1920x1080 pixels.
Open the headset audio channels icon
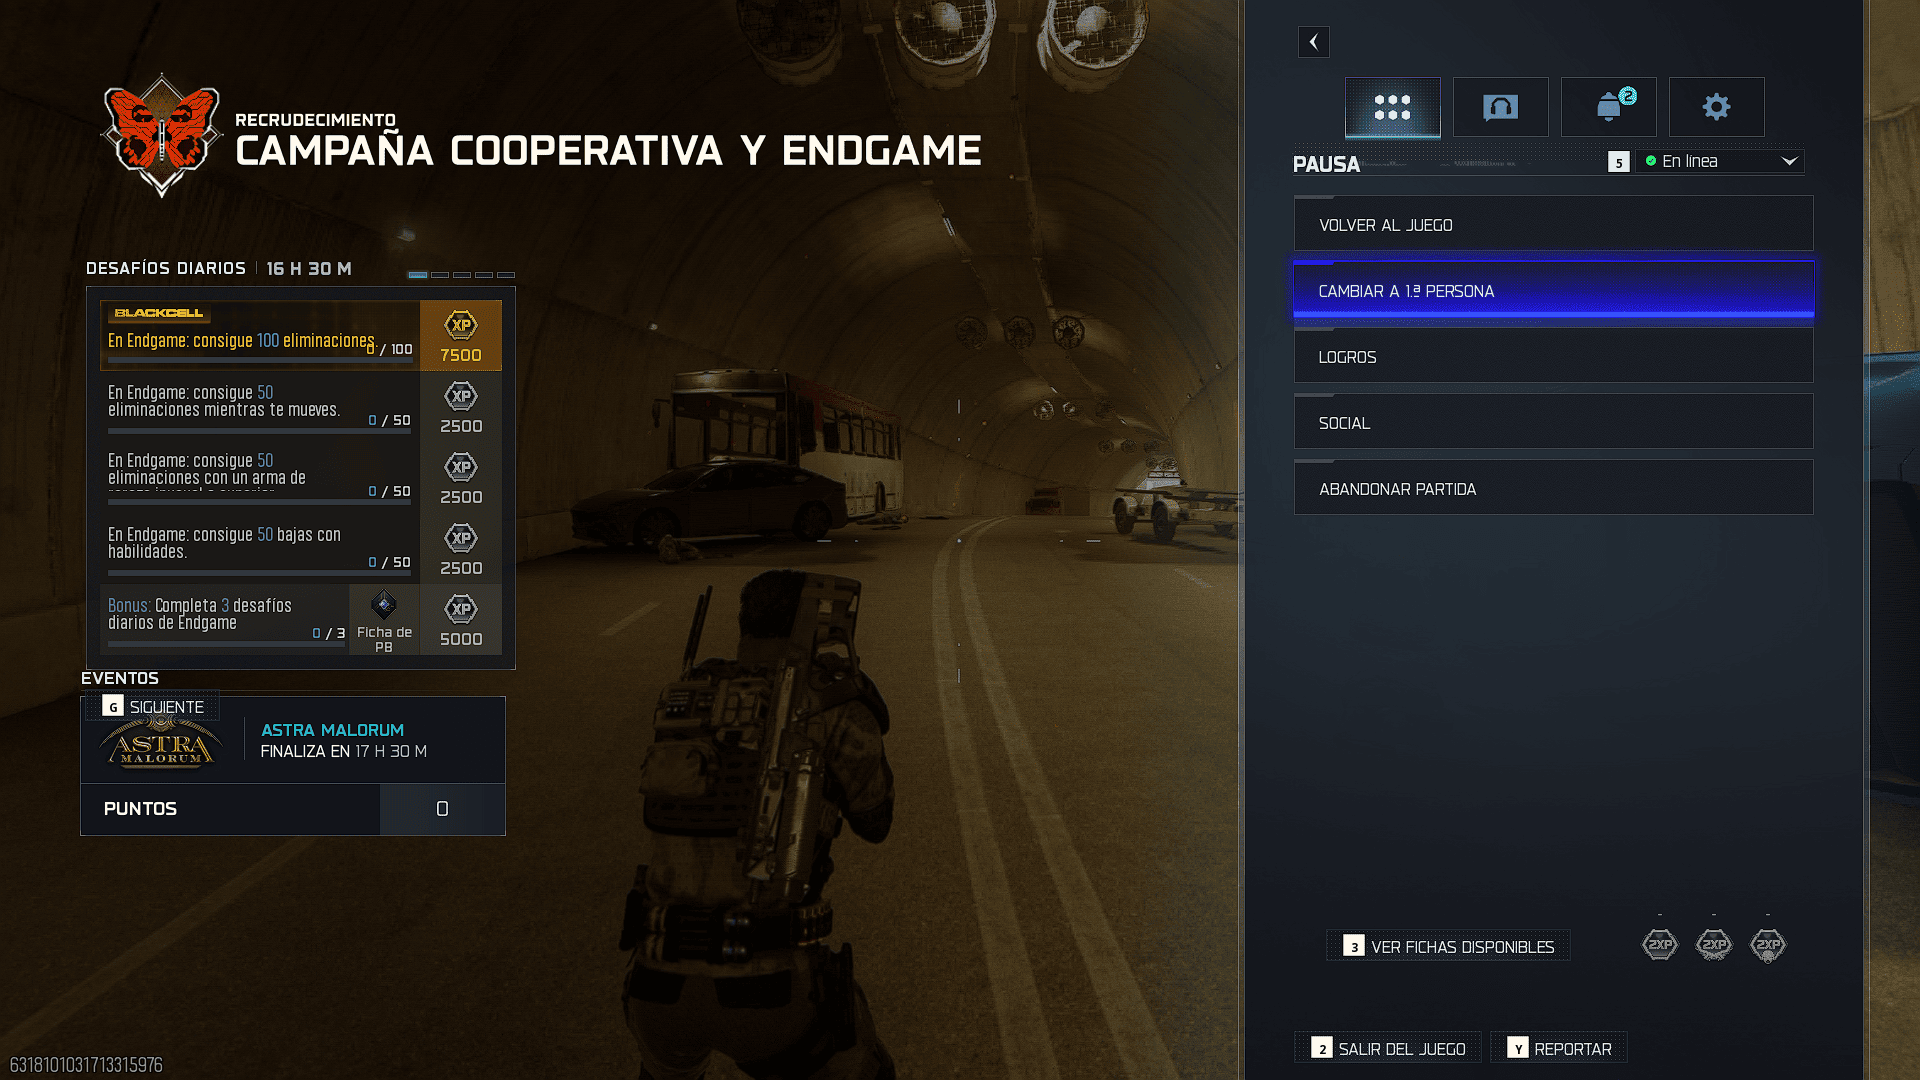tap(1500, 107)
